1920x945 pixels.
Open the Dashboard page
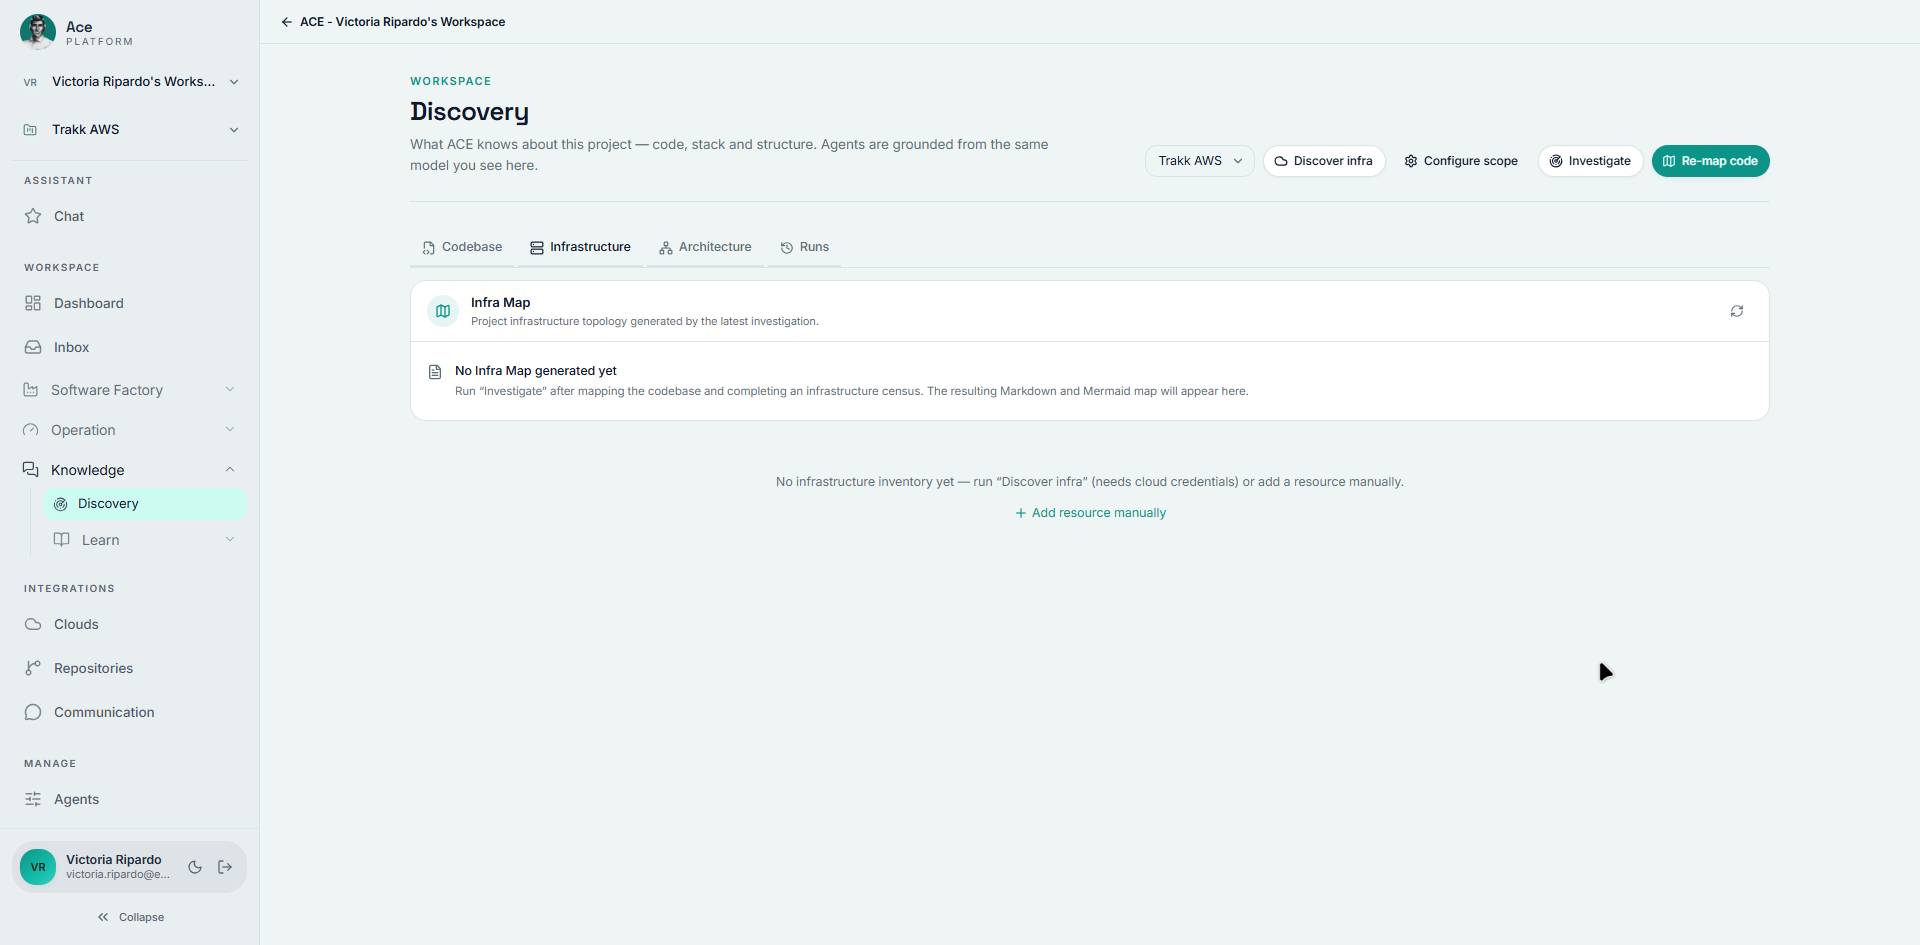pos(130,303)
